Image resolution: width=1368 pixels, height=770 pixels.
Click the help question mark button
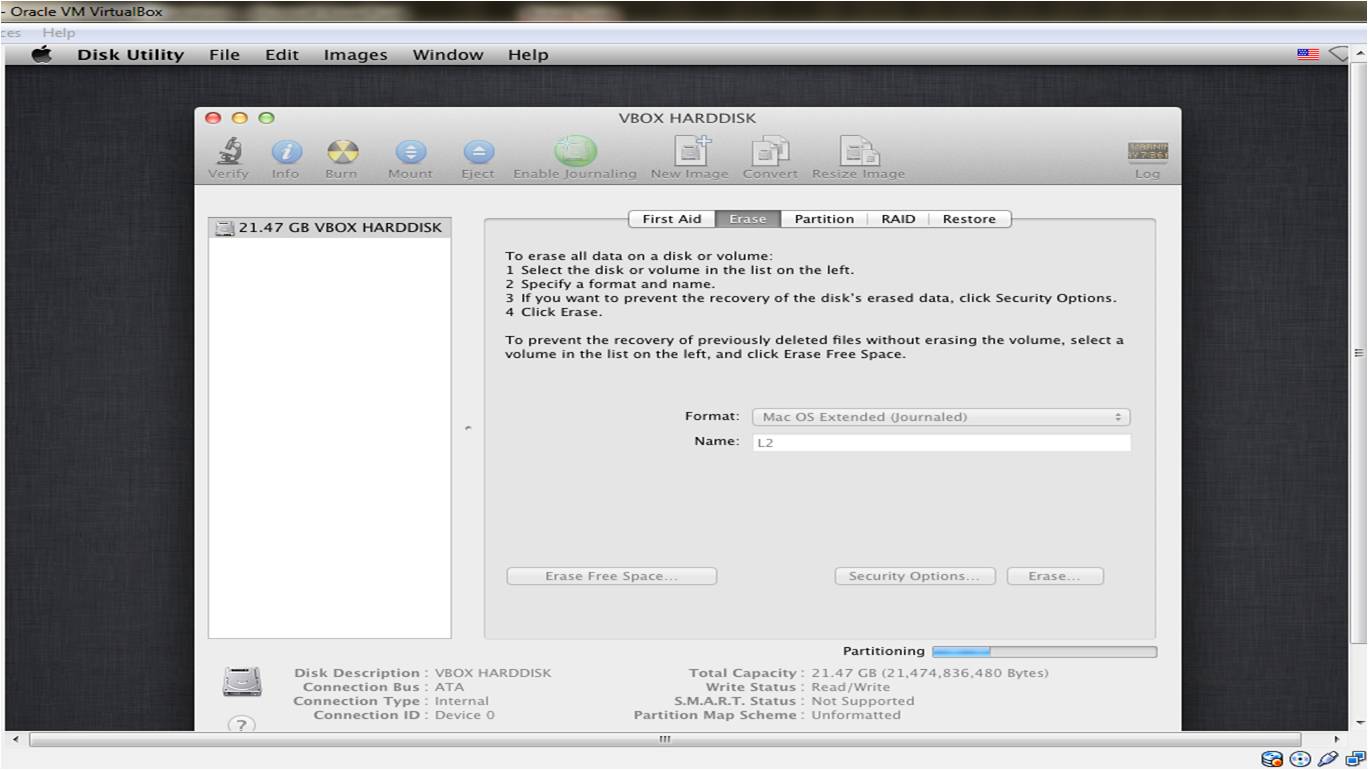point(241,724)
